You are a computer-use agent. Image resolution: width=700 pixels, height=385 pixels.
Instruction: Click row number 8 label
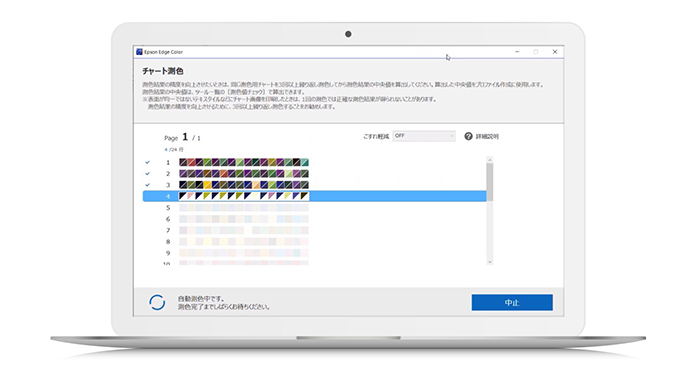[x=168, y=242]
